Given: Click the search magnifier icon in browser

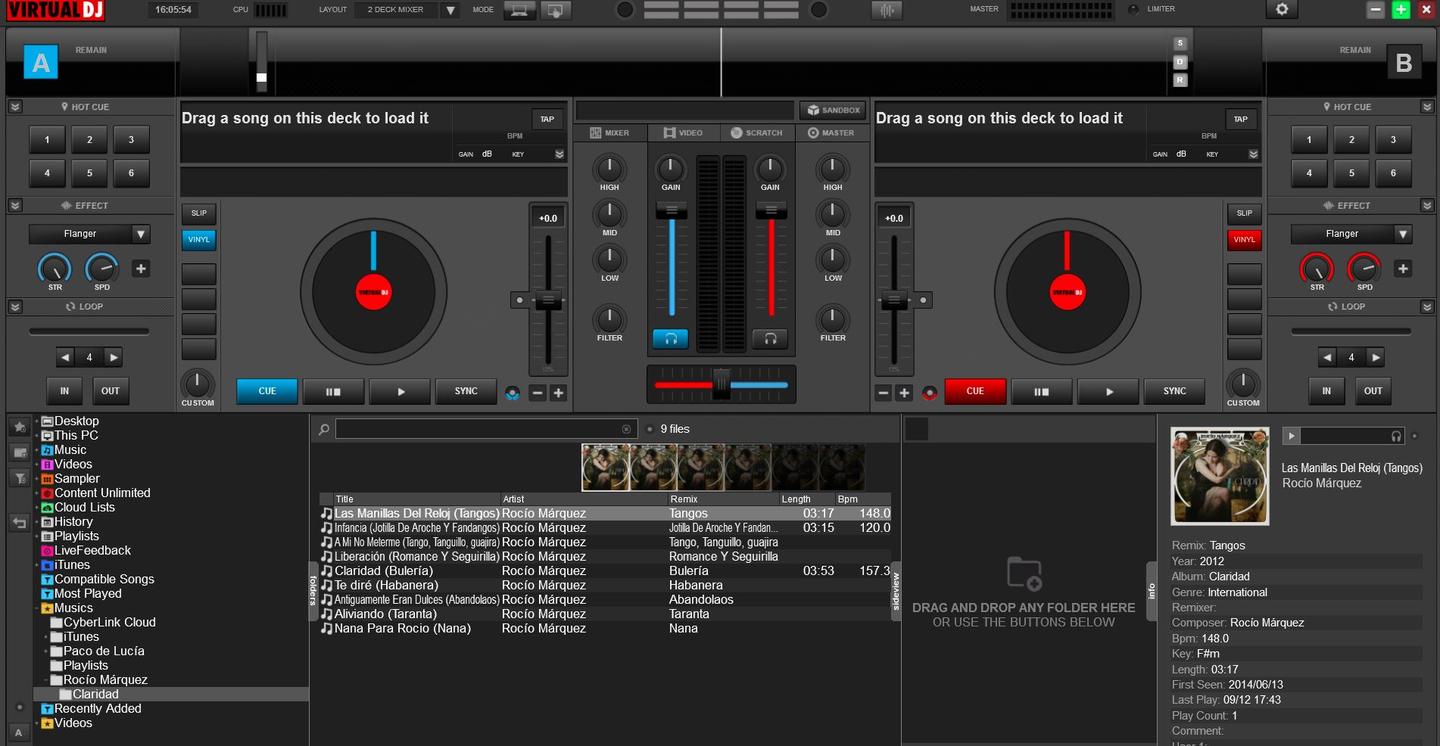Looking at the screenshot, I should coord(324,430).
